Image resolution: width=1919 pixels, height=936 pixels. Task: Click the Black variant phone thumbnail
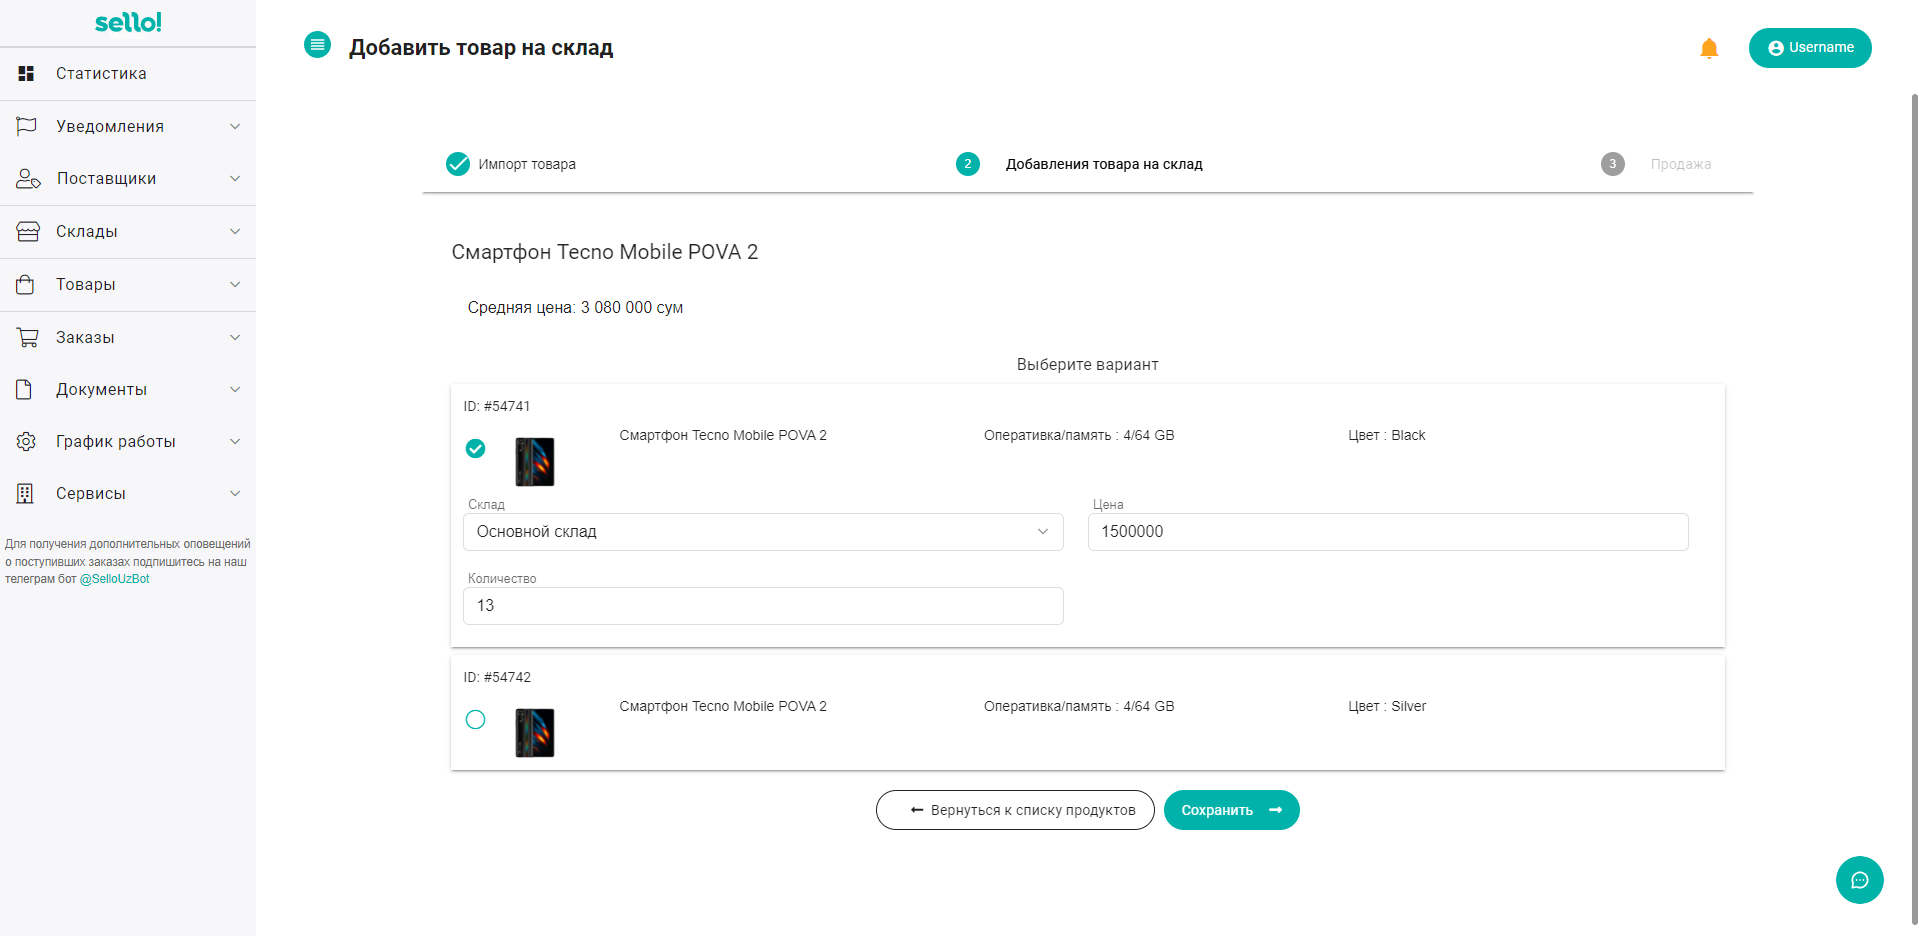pos(535,461)
